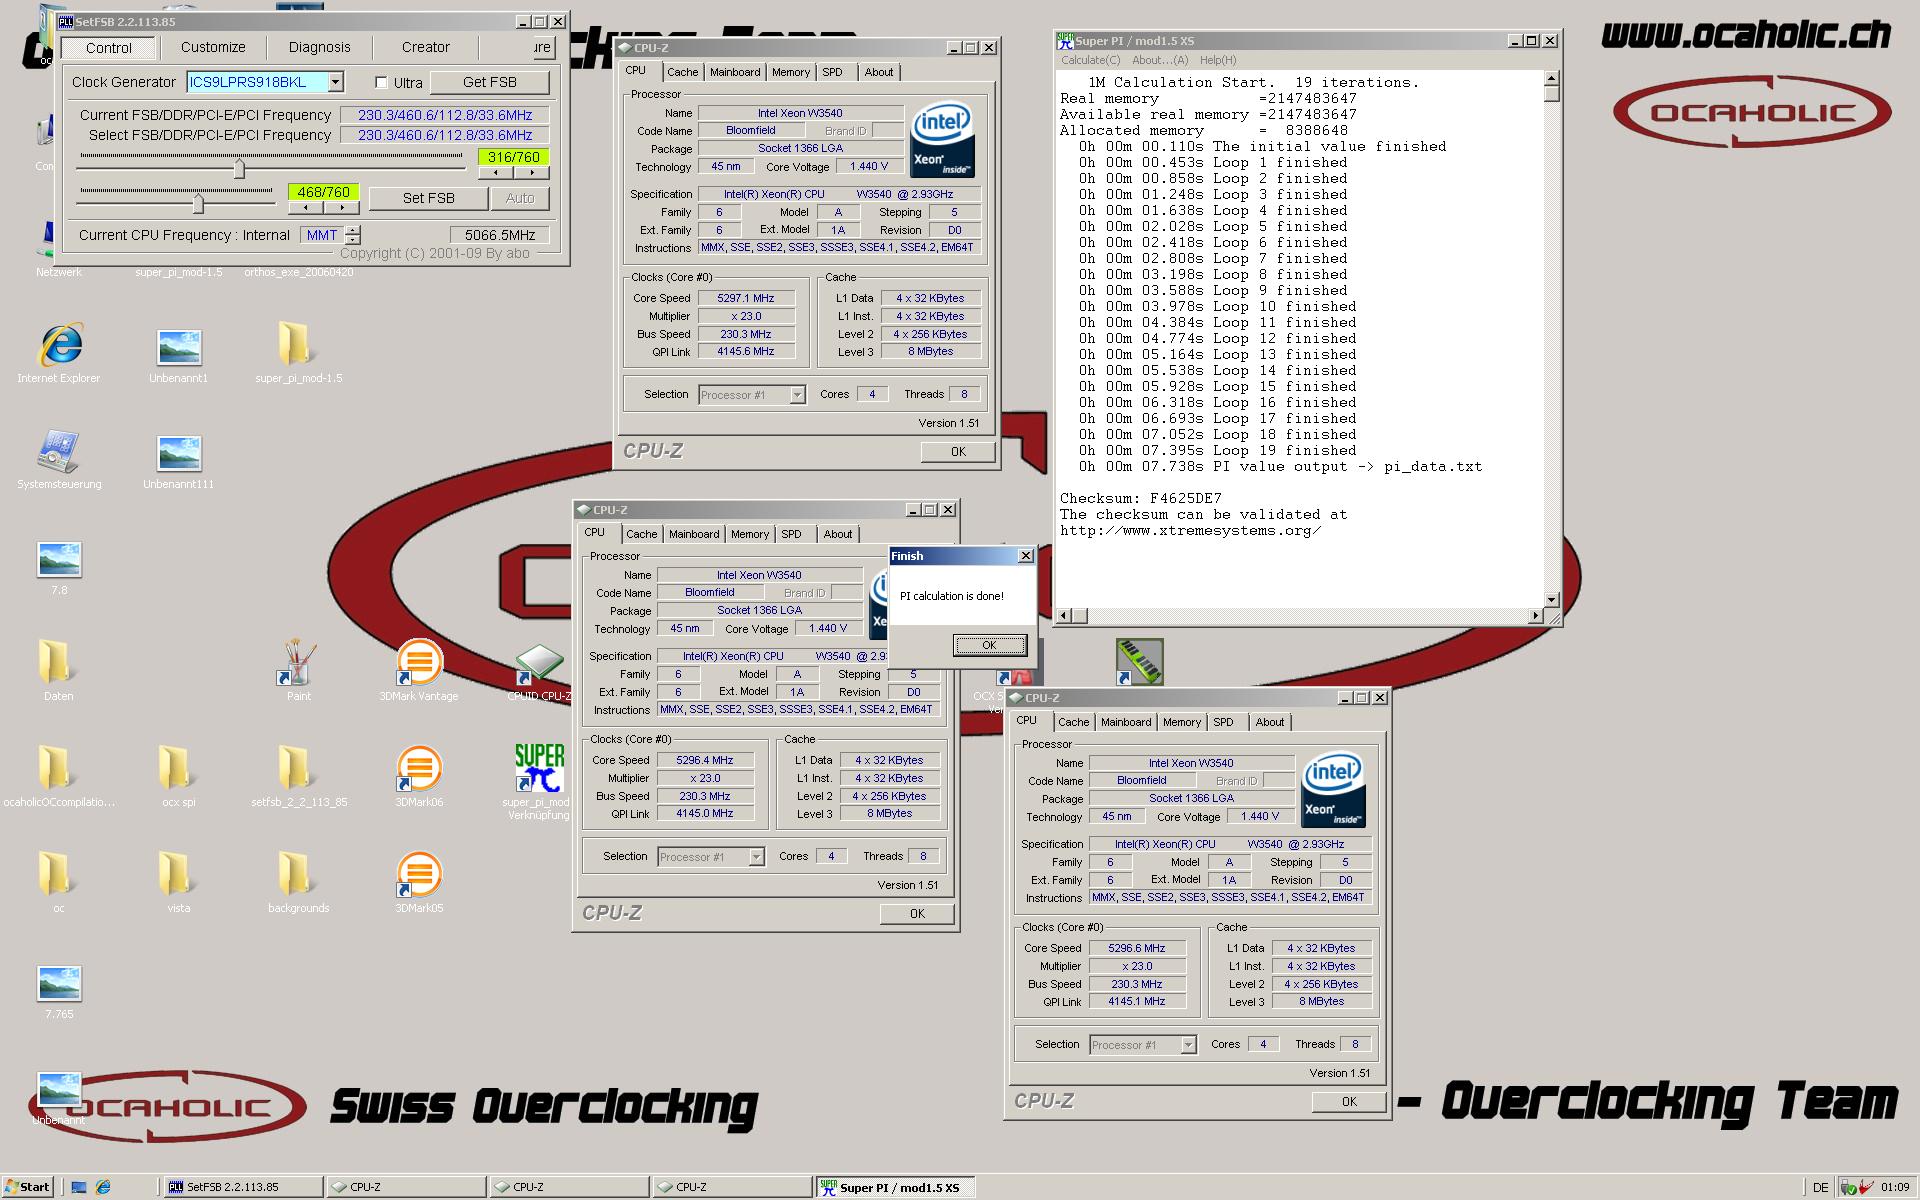Open Processor selection dropdown in bottom-right CPU-Z

click(x=1188, y=1045)
